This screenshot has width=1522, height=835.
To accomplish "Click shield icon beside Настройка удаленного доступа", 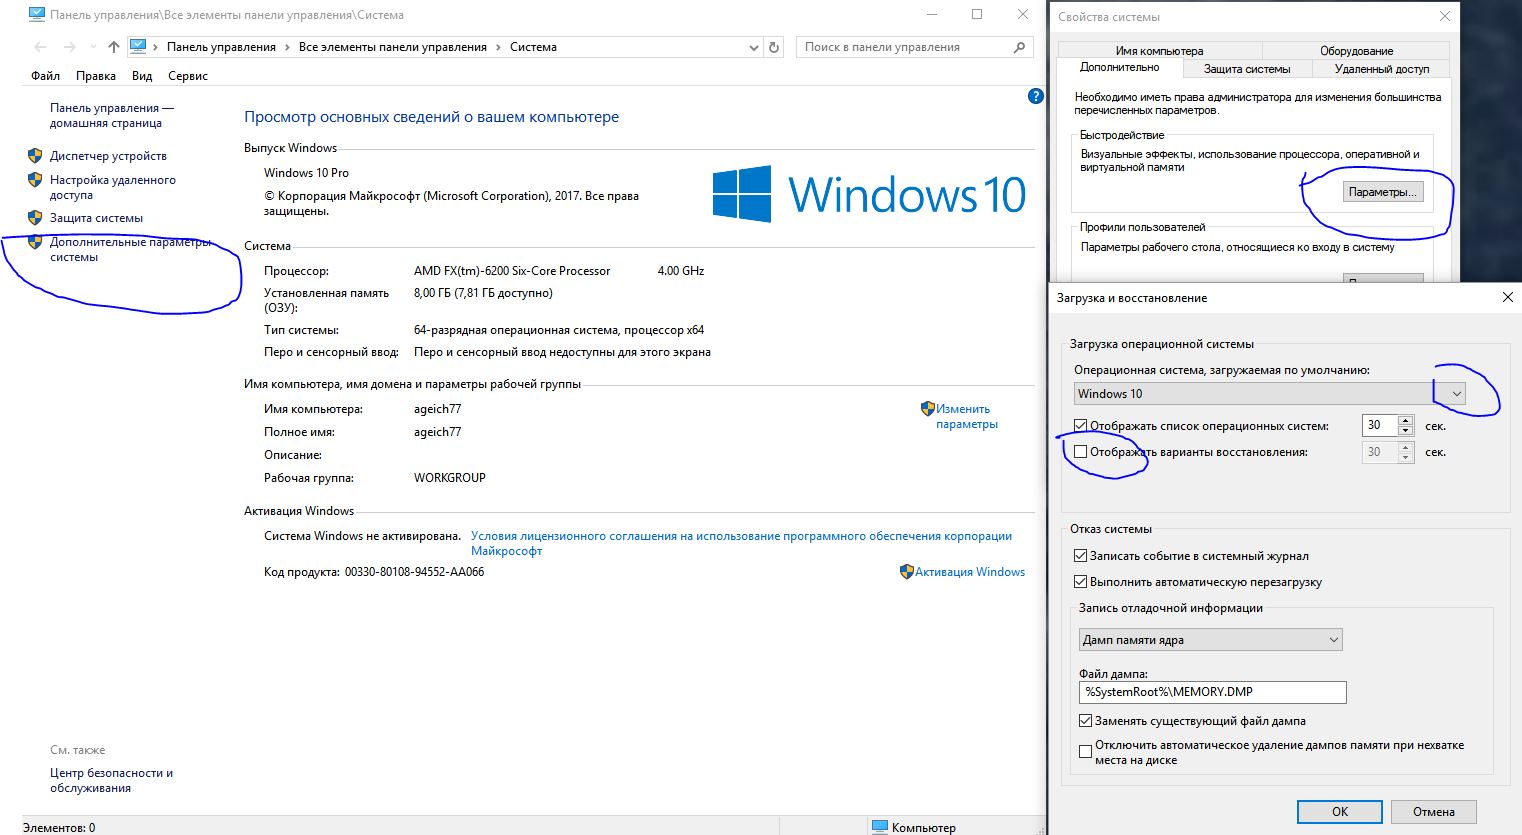I will pos(35,180).
